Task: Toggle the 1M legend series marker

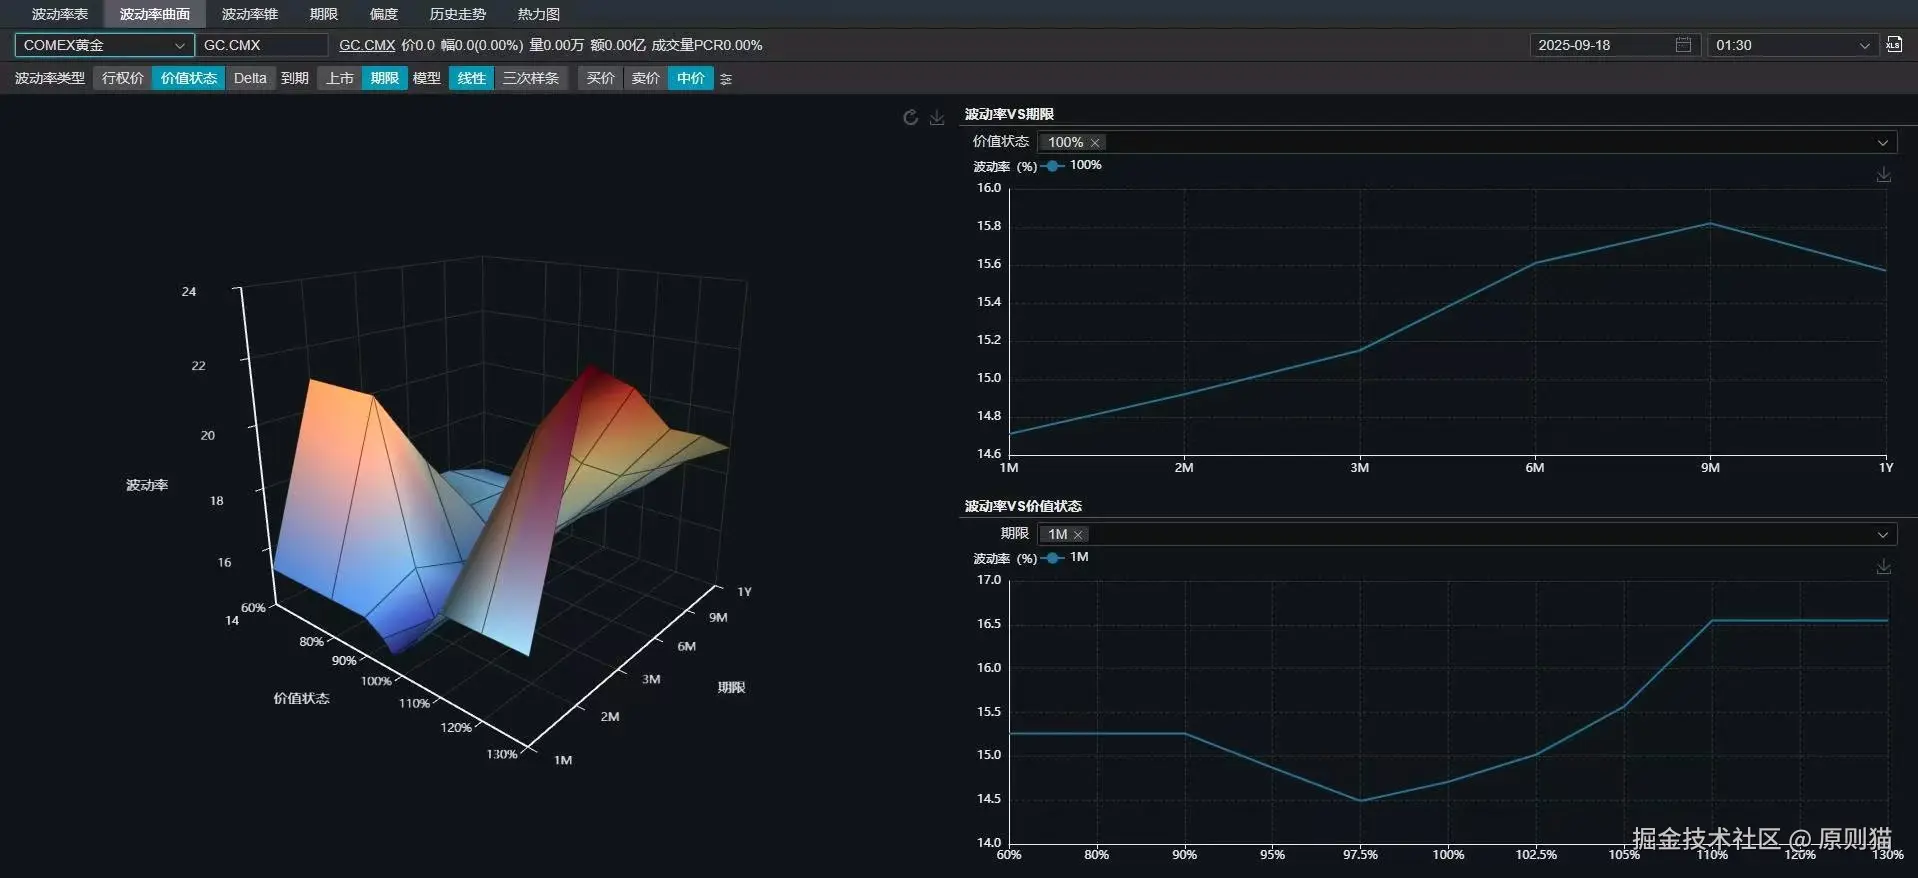Action: pos(1052,558)
